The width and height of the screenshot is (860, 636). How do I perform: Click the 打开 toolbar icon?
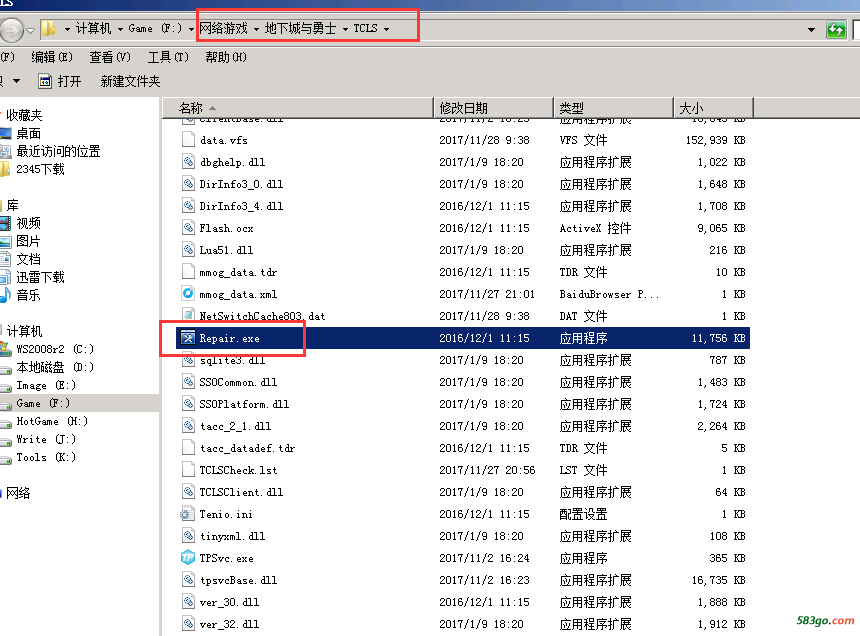(45, 82)
